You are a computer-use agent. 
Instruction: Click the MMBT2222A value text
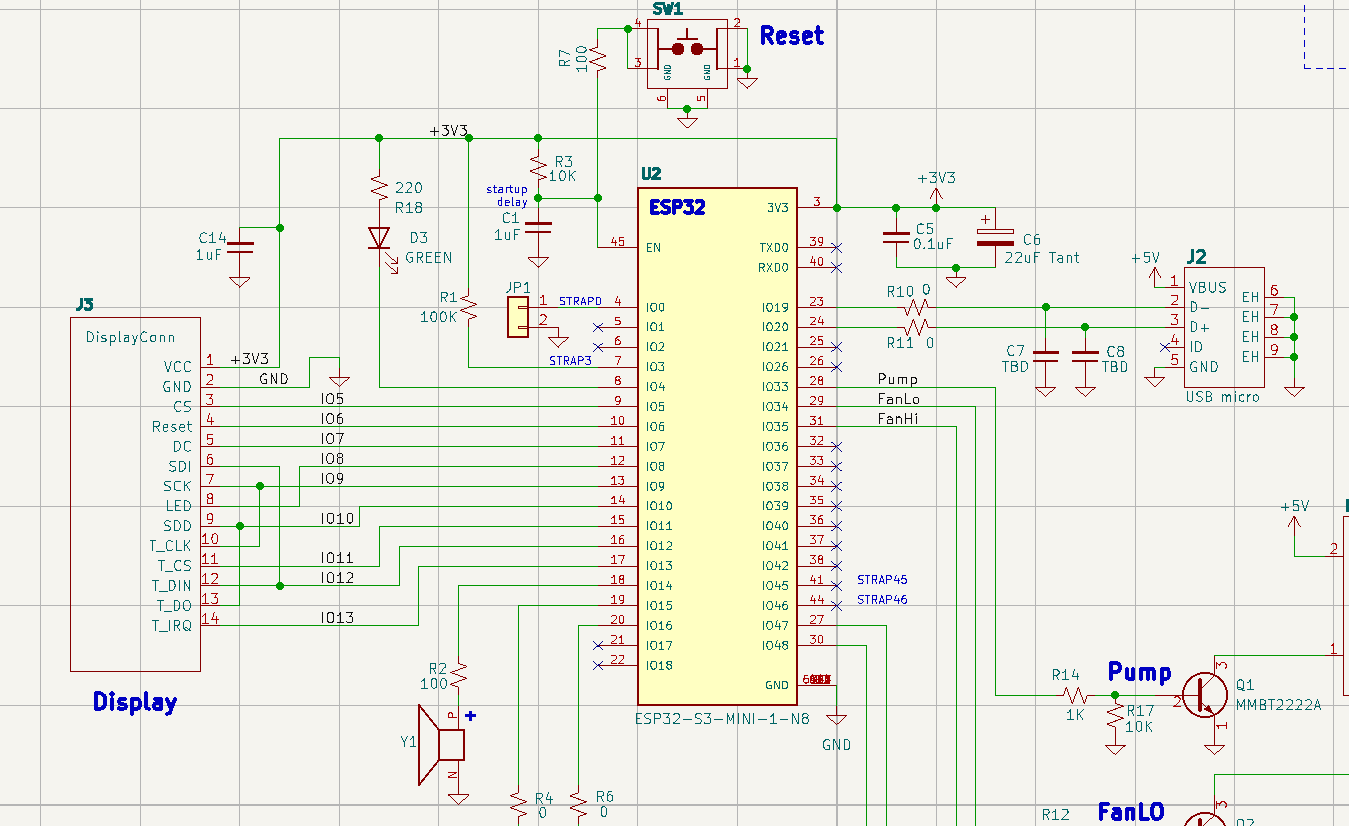[1279, 705]
